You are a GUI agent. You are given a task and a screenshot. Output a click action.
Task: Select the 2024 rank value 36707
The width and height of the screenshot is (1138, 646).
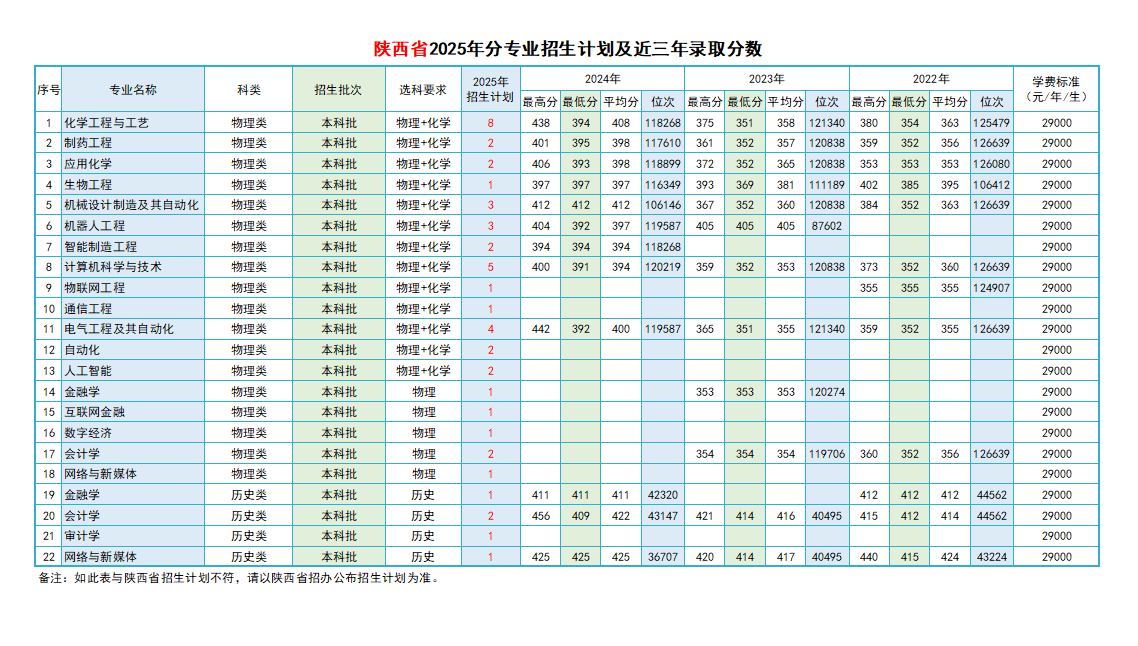click(662, 557)
